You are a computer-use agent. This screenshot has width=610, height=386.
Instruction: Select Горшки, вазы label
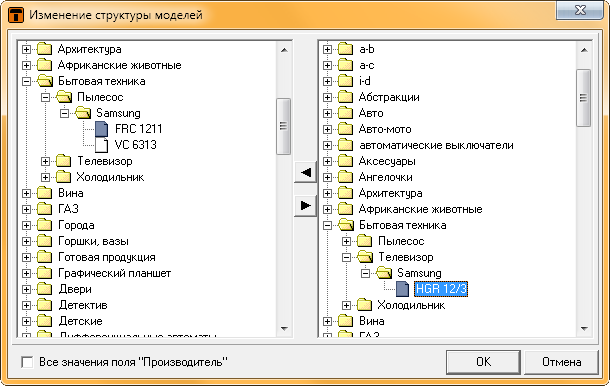(93, 241)
